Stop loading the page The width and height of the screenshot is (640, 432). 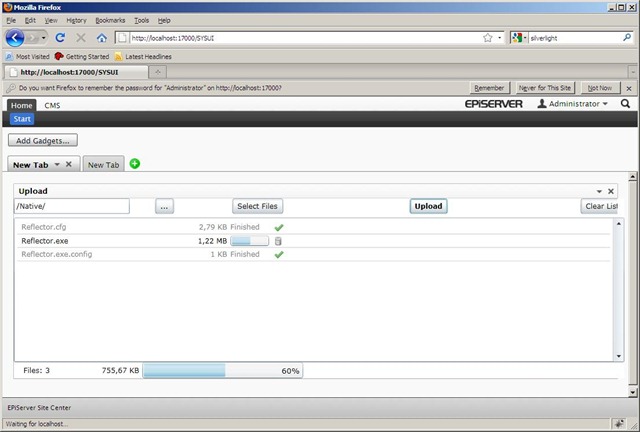click(81, 38)
